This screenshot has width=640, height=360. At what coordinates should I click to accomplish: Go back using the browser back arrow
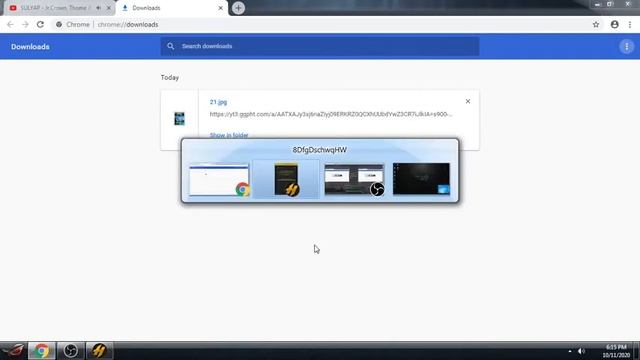coord(10,24)
